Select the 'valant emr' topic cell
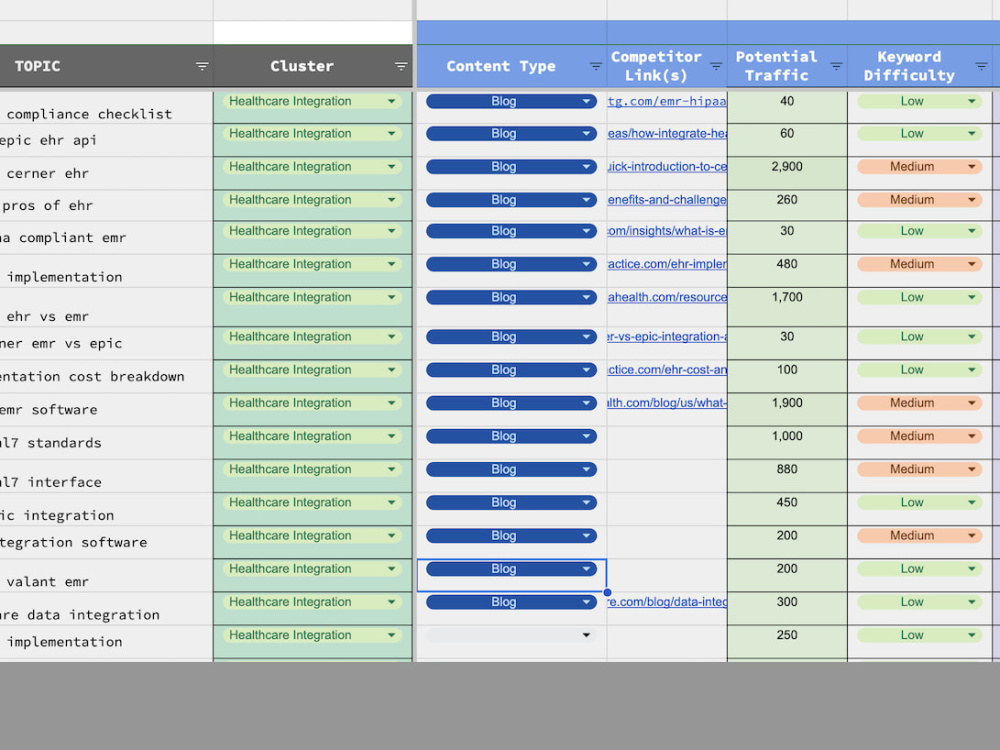The image size is (1000, 750). 107,576
